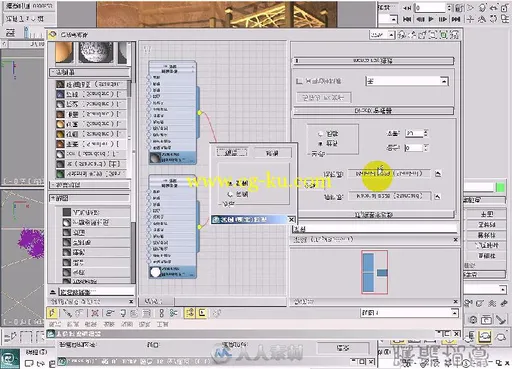
Task: Toggle the first rollout bar in parameter editor
Action: tap(373, 61)
